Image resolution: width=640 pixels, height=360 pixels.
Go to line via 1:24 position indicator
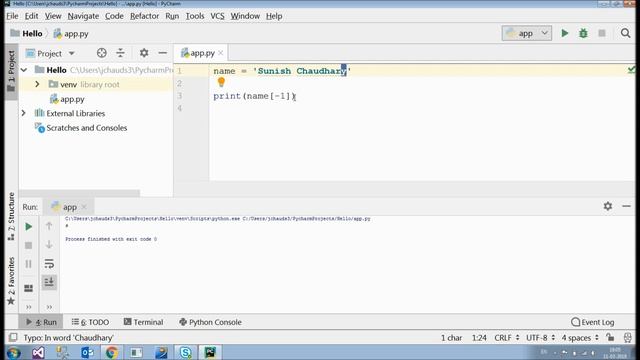pyautogui.click(x=479, y=338)
